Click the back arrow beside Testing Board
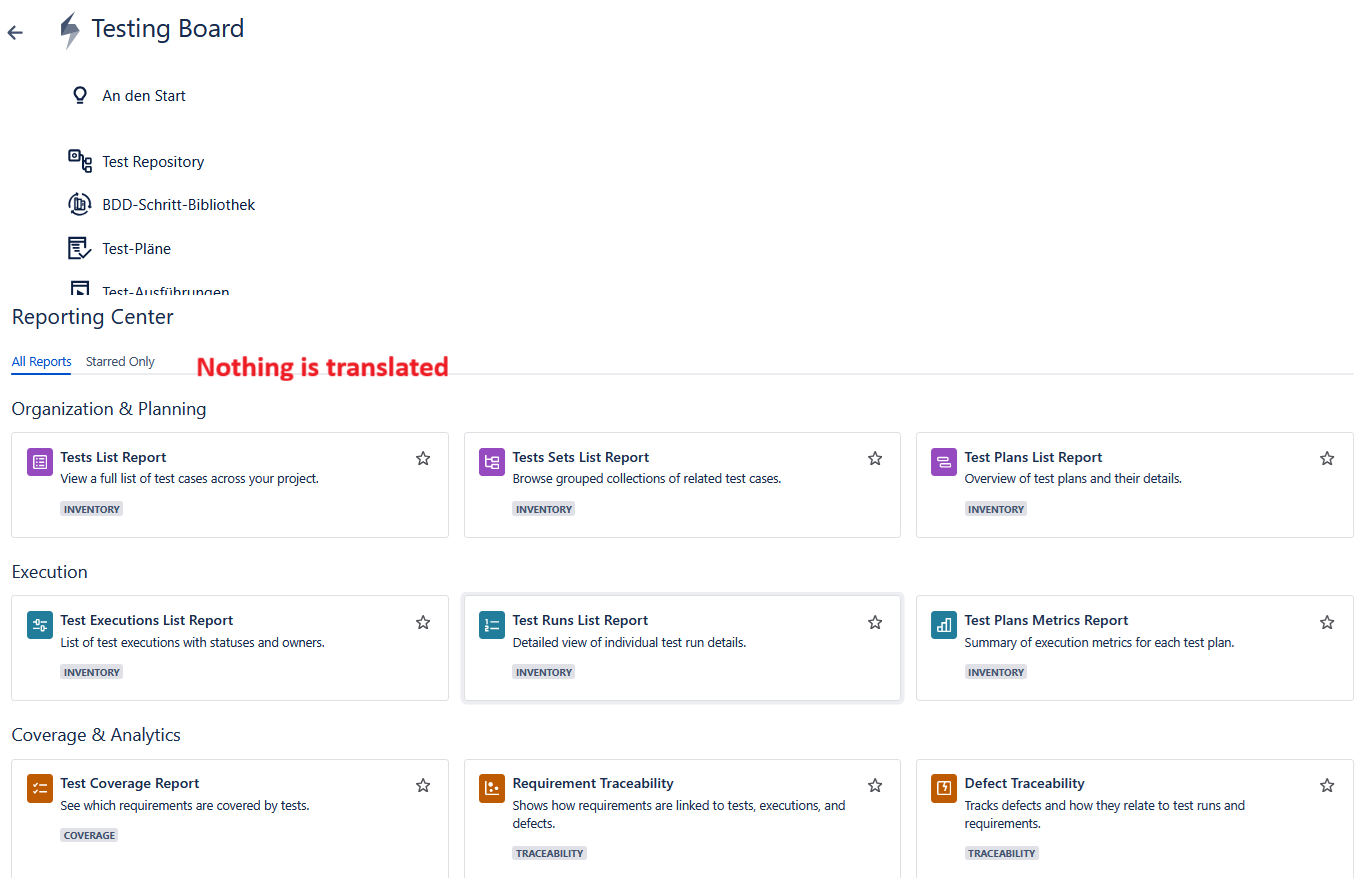The image size is (1372, 878). tap(15, 33)
